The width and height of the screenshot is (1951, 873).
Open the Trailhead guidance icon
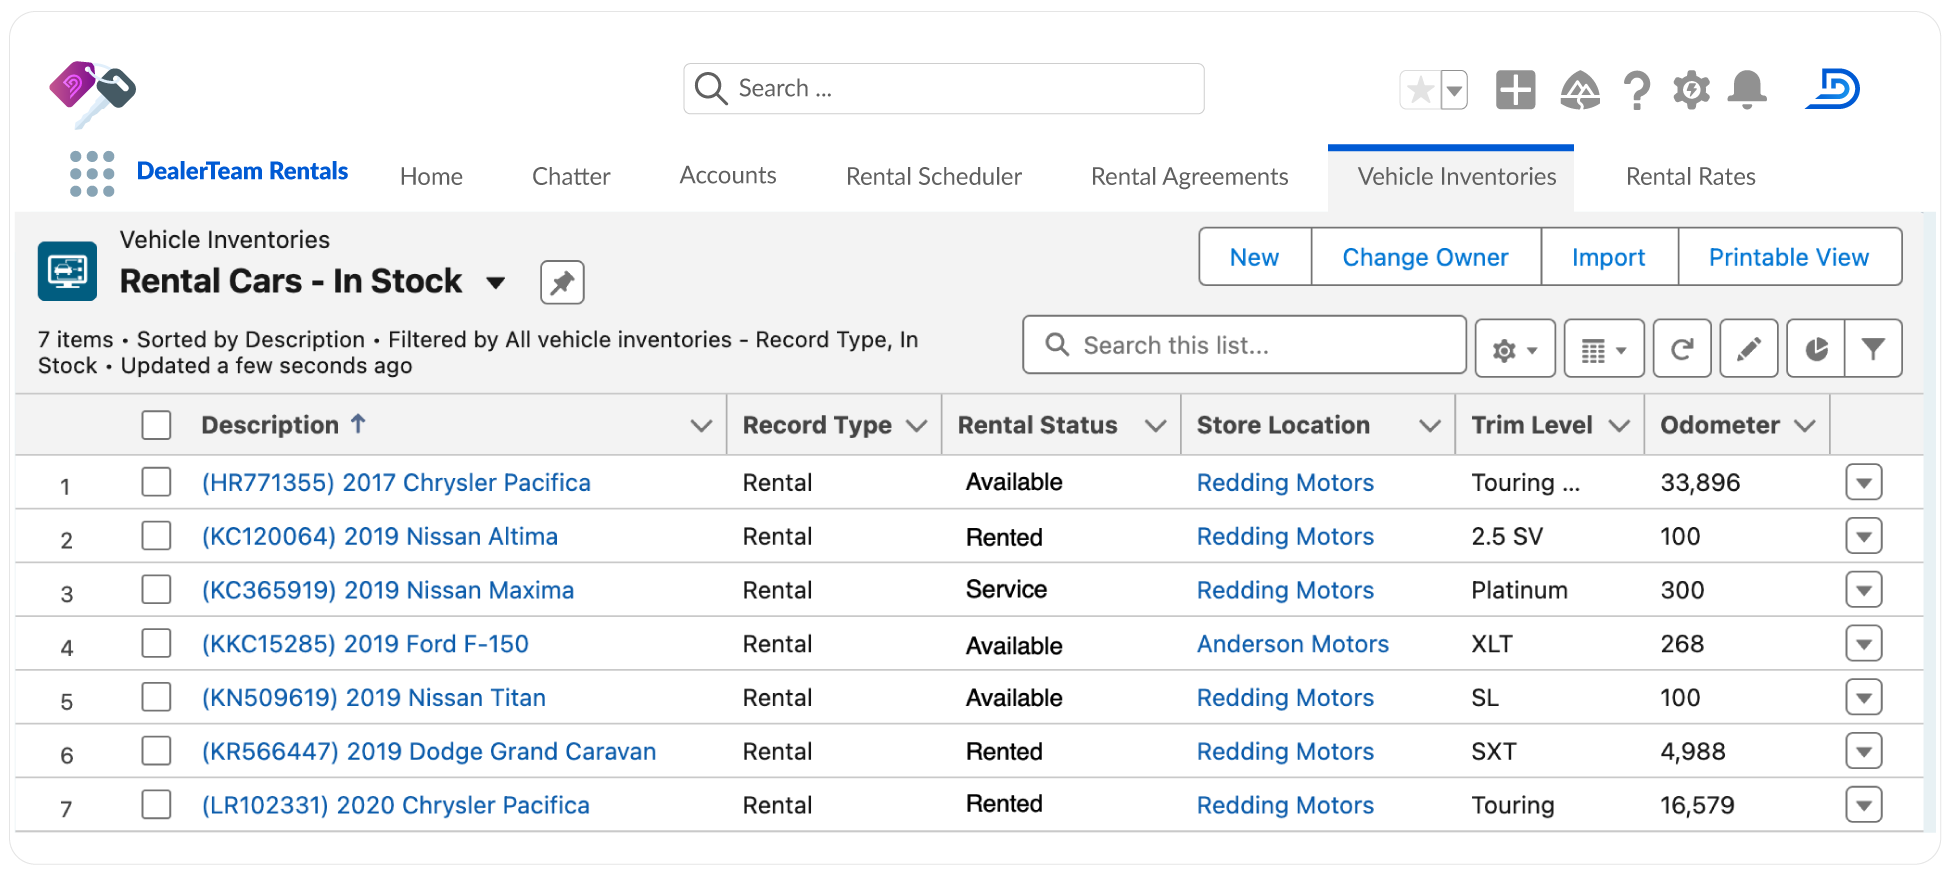click(x=1580, y=90)
